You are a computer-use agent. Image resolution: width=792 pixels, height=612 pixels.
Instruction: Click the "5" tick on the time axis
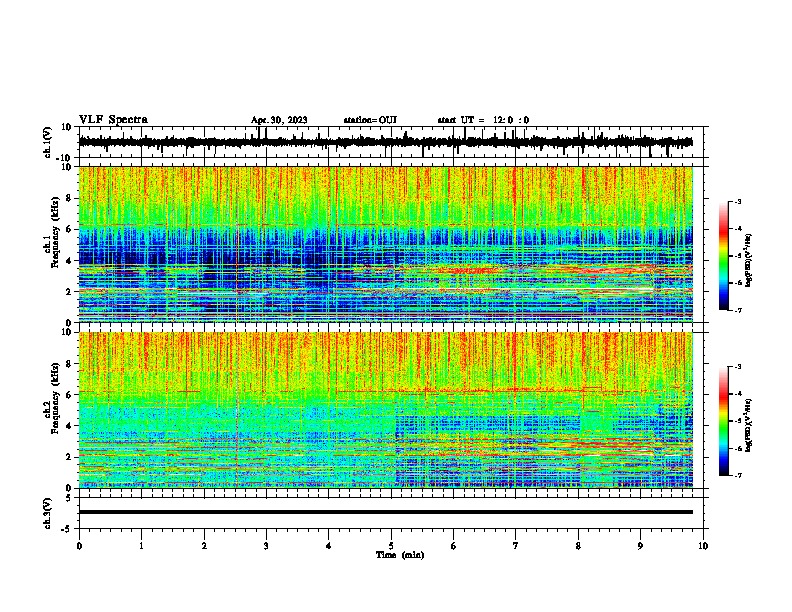point(391,546)
